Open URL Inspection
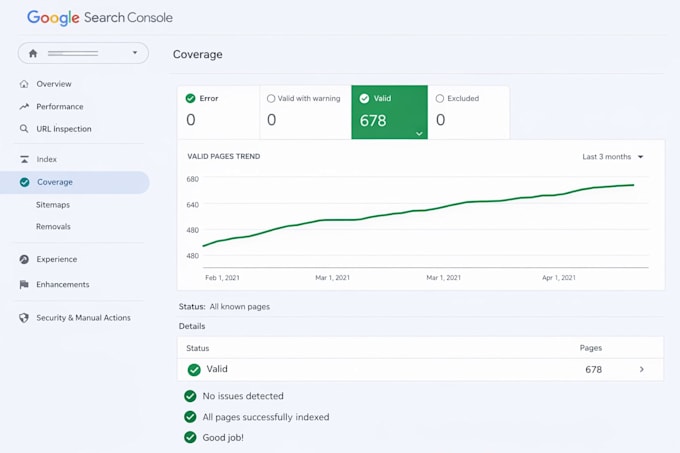 [64, 129]
